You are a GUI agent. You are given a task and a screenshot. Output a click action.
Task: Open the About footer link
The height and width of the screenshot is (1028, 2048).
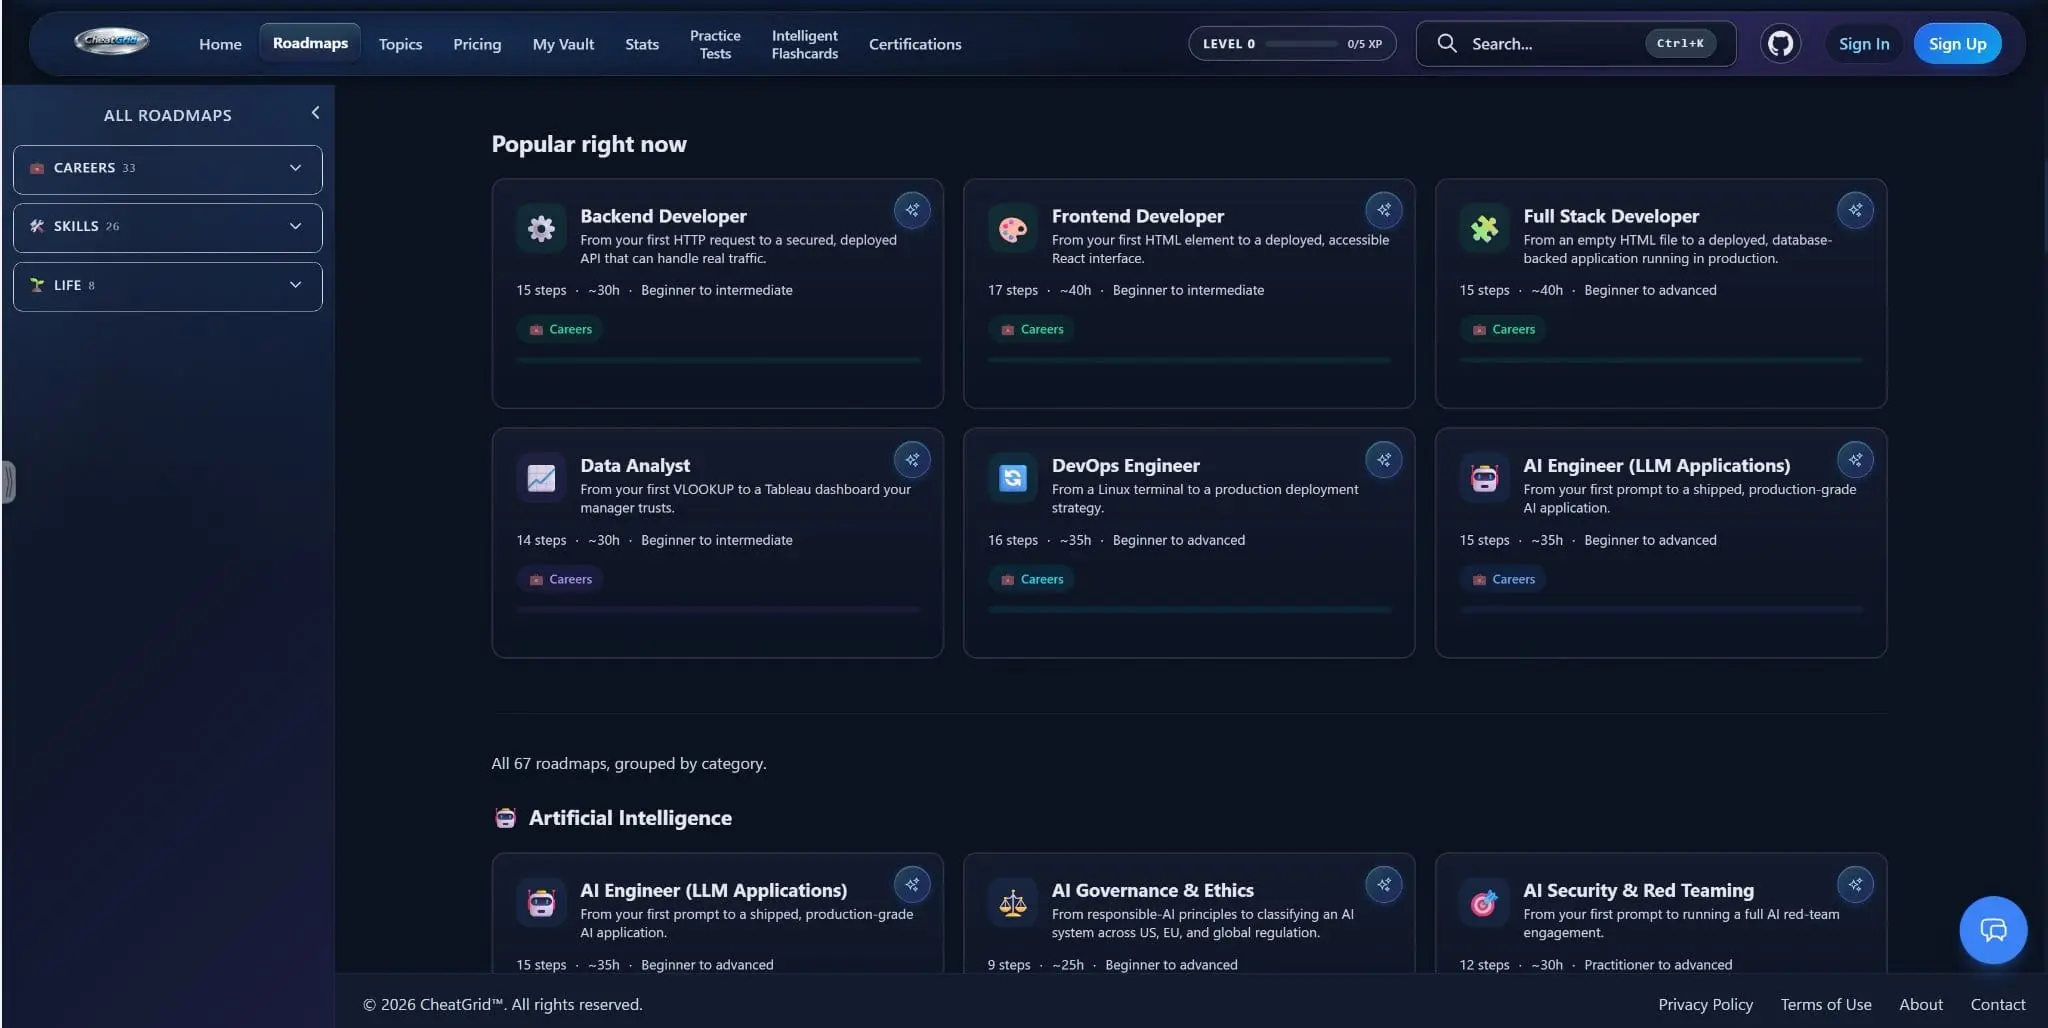point(1920,1004)
